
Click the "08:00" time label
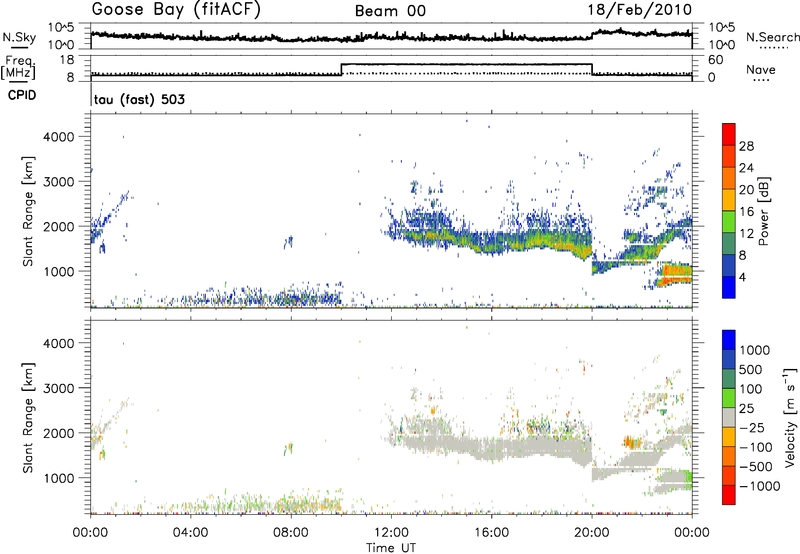click(x=291, y=533)
